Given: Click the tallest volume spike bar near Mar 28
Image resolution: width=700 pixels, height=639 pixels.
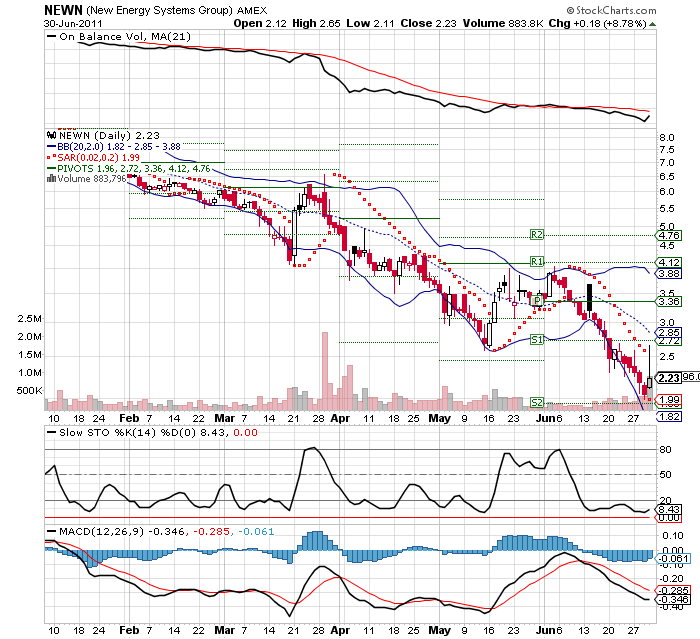Looking at the screenshot, I should tap(325, 371).
